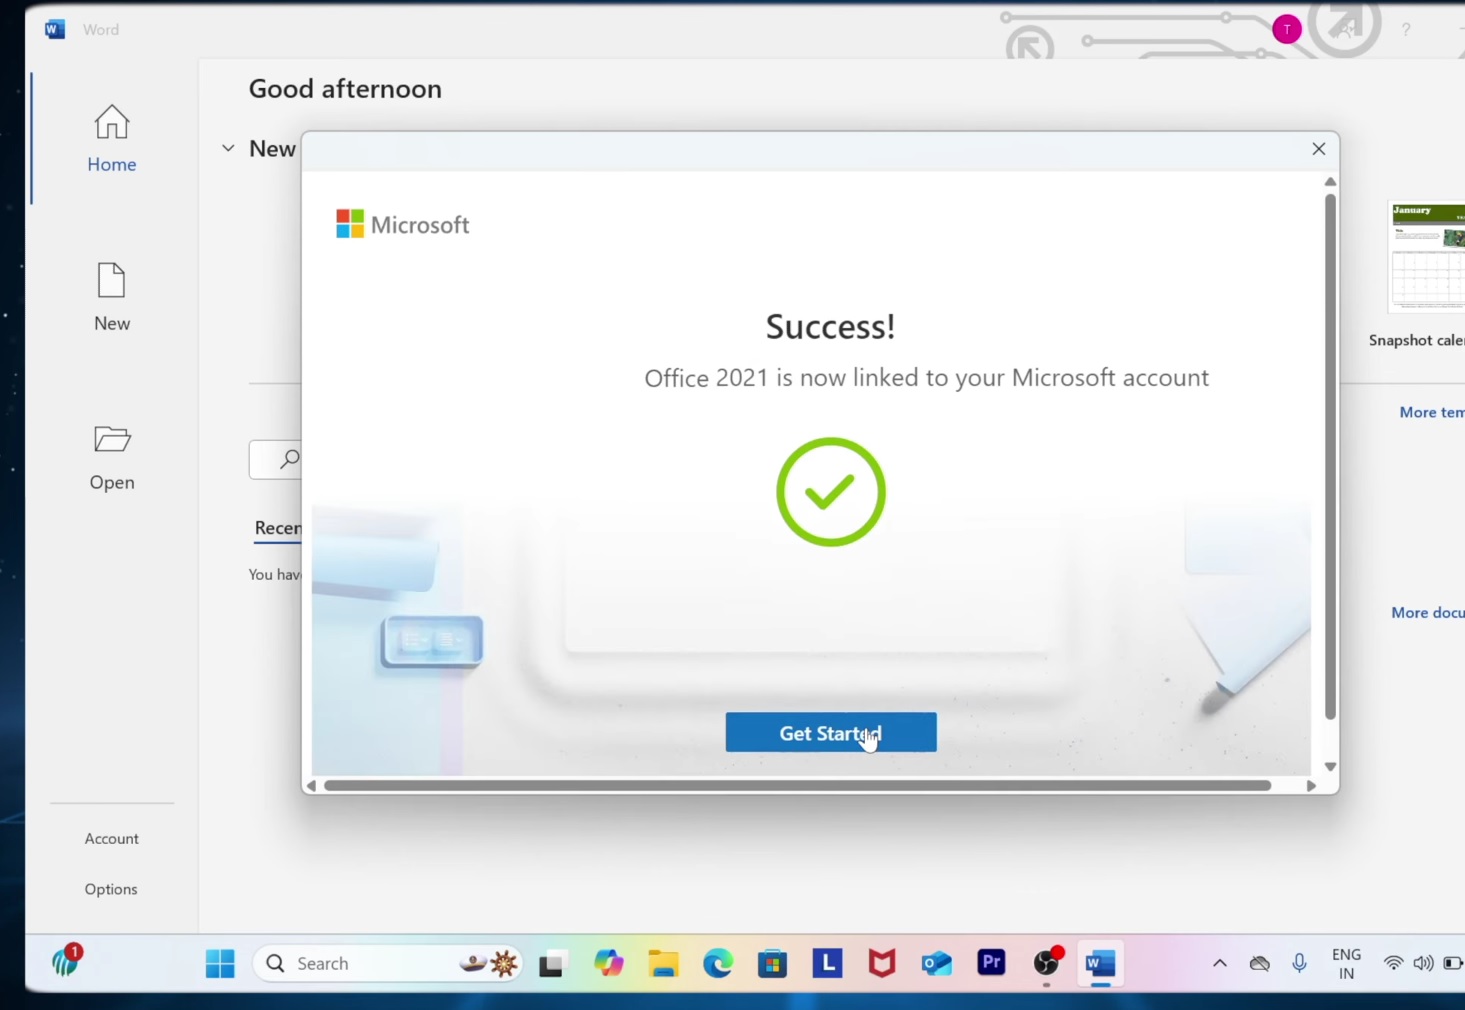Screen dimensions: 1465x1010
Task: Click dialog vertical scrollbar down arrow
Action: (x=1330, y=767)
